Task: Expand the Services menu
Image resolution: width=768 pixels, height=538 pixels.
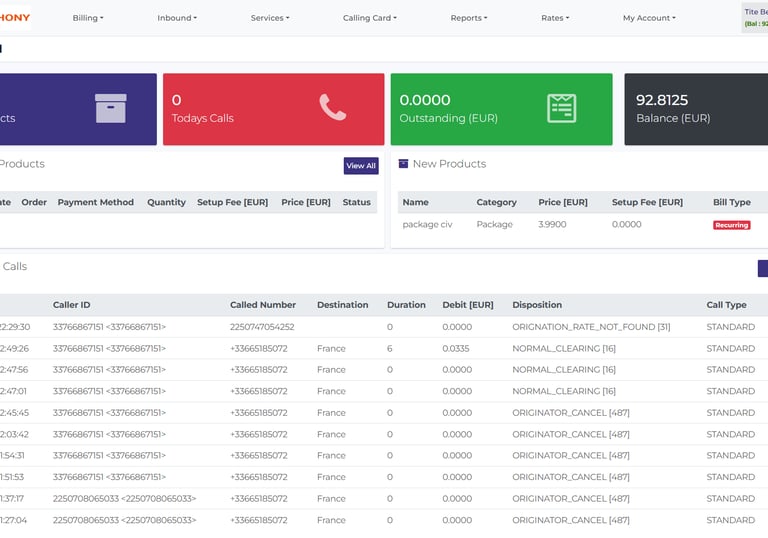Action: coord(270,18)
